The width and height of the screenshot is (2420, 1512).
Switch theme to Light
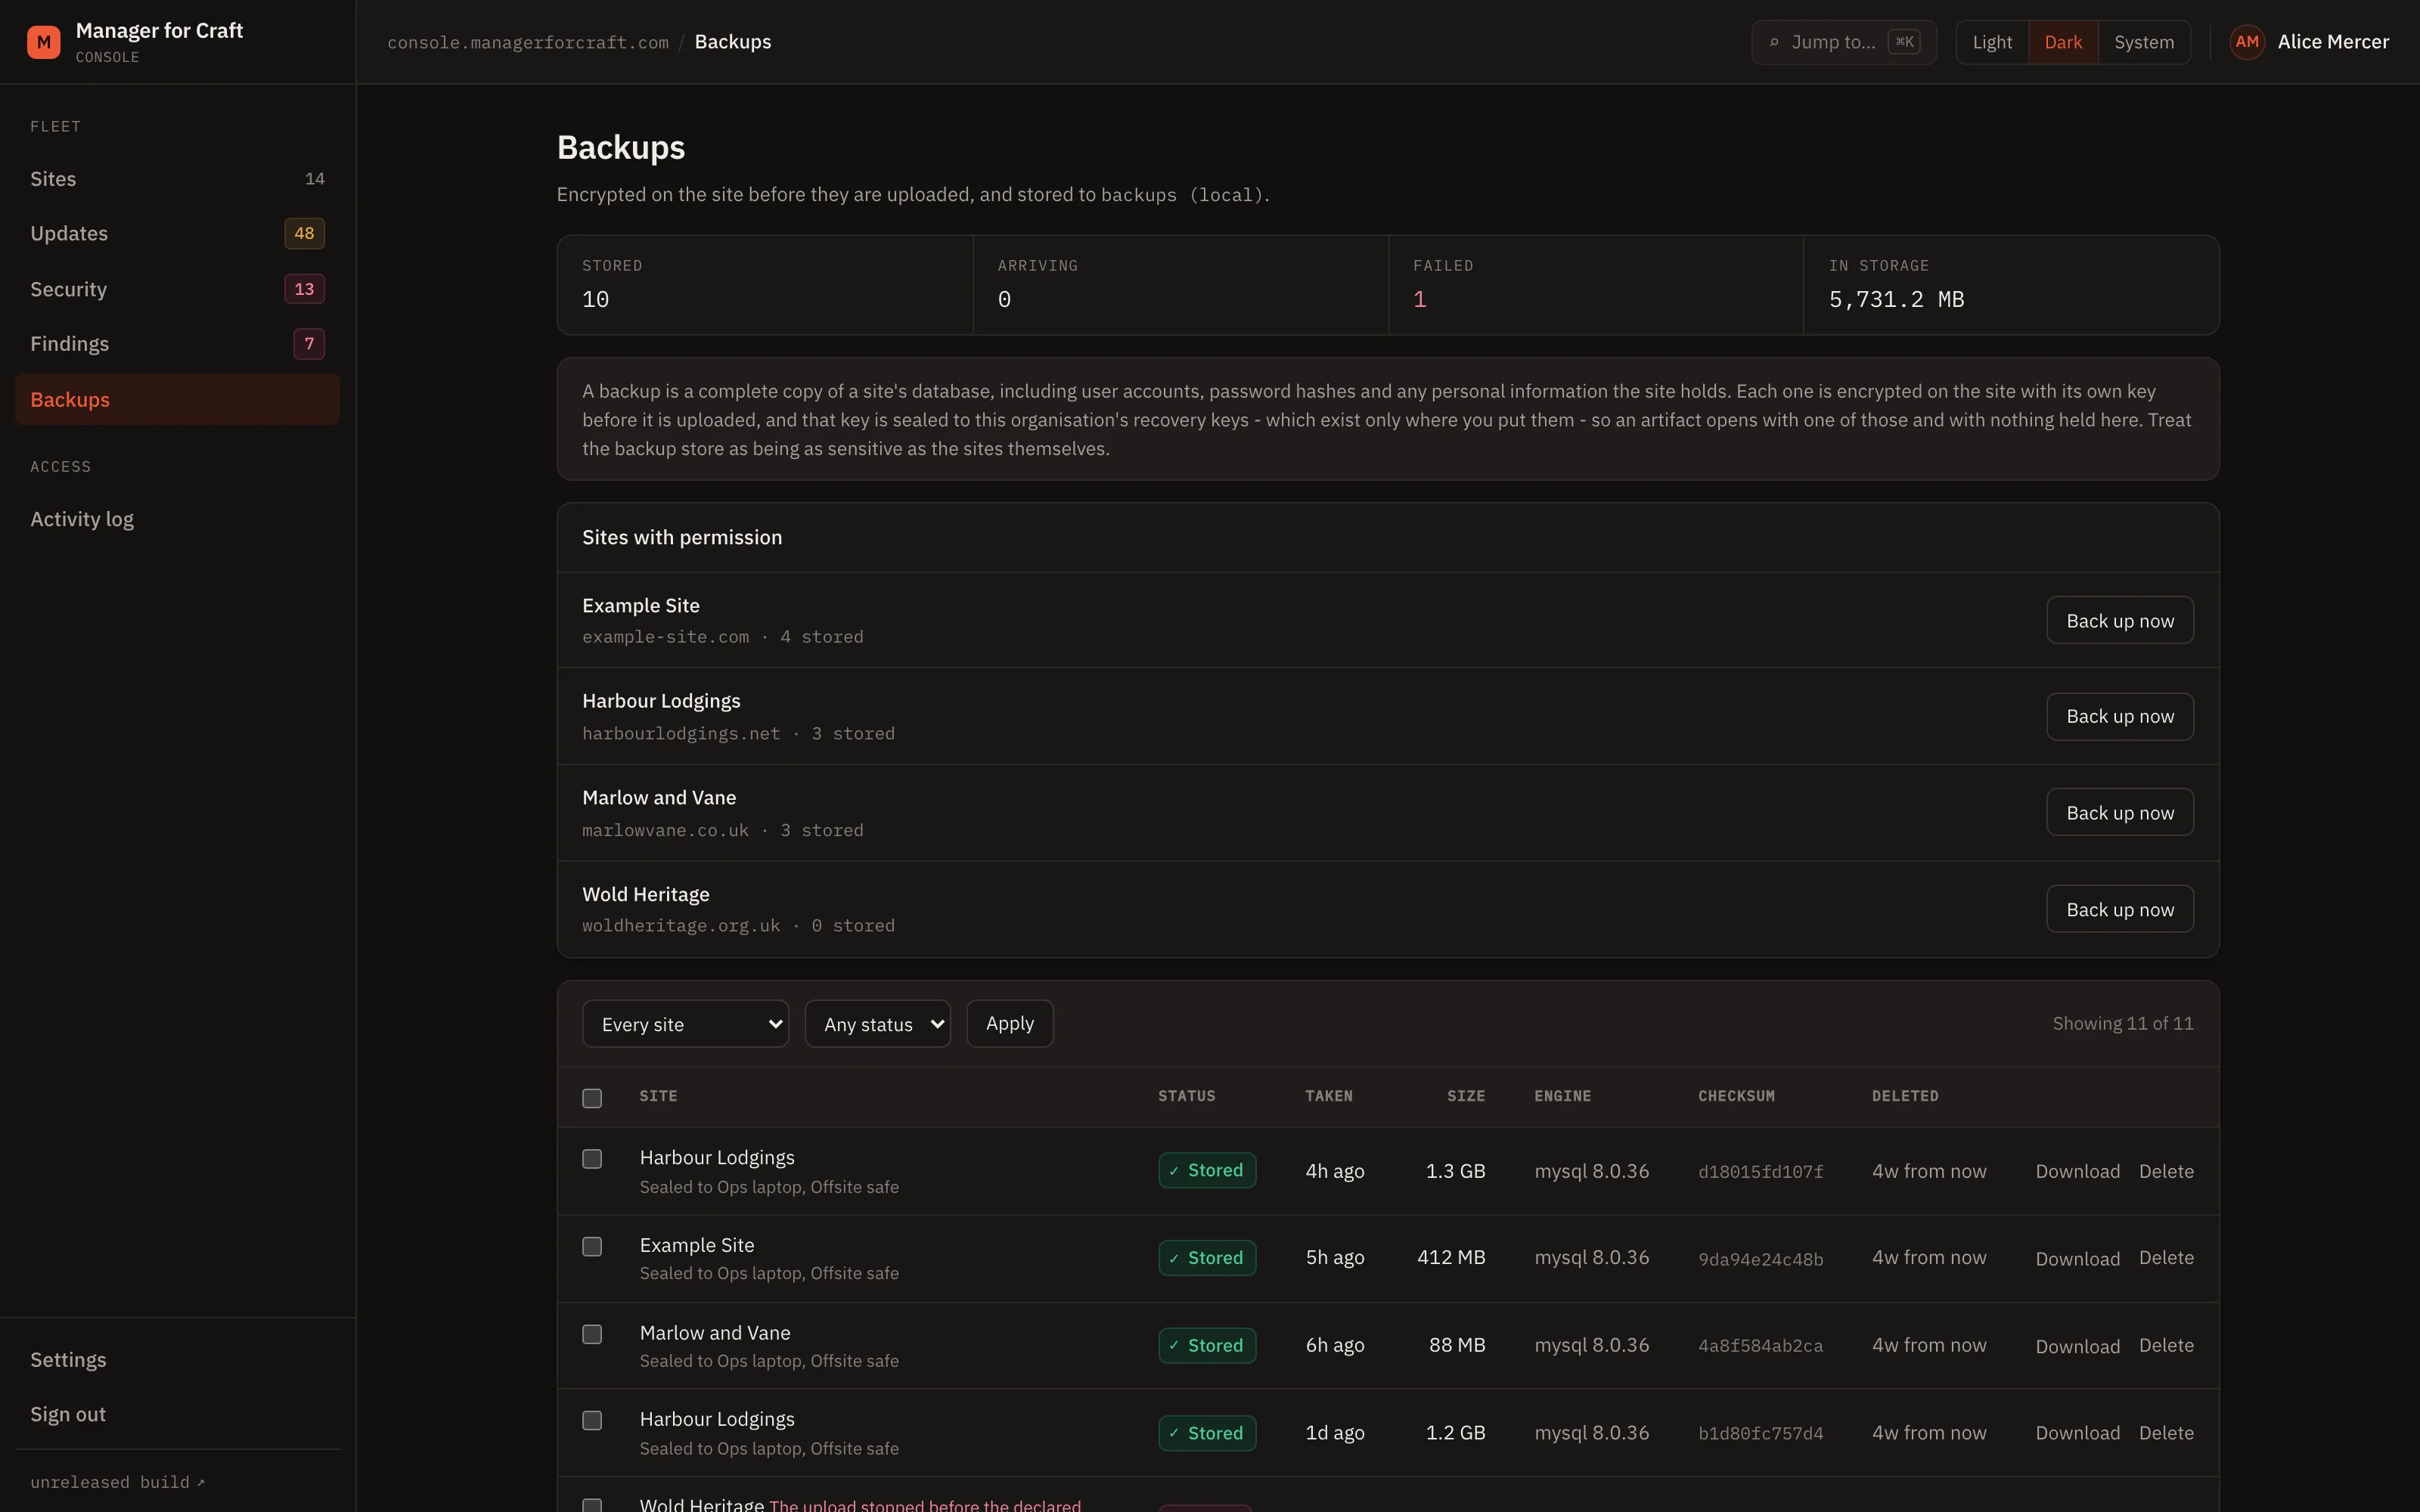click(x=1992, y=42)
